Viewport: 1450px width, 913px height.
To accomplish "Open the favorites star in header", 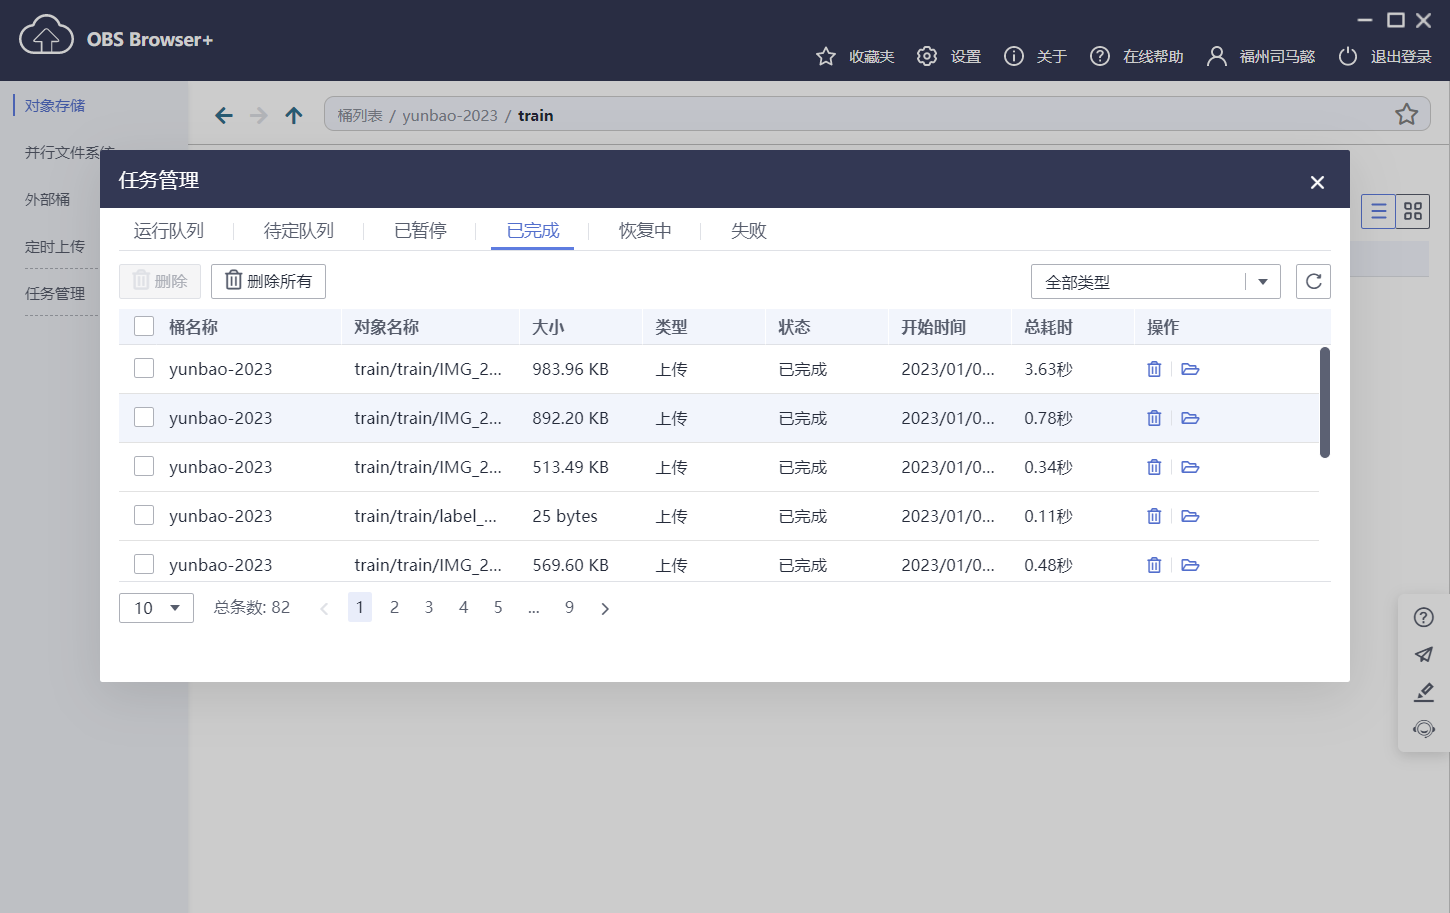I will coord(826,56).
